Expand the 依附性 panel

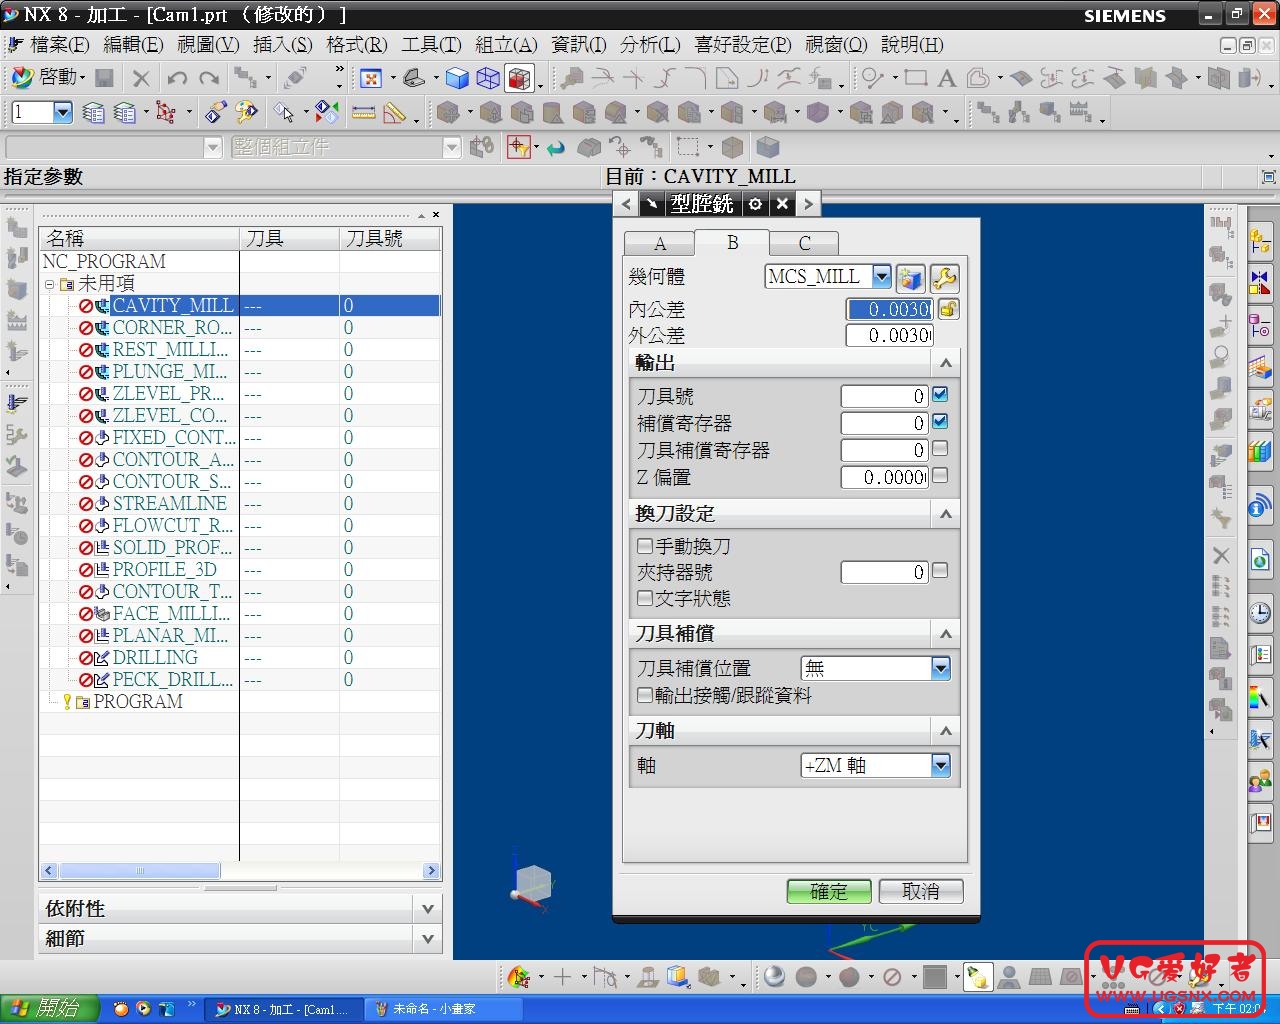pos(428,909)
